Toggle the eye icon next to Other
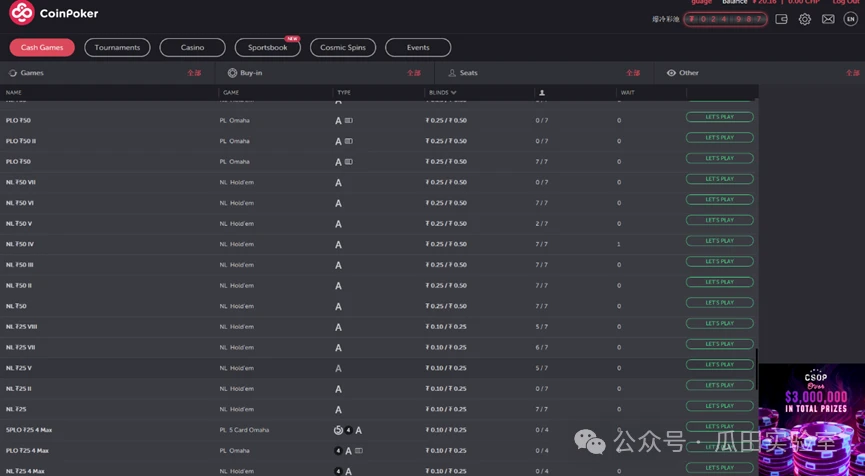Screen dimensions: 865x476 click(671, 73)
